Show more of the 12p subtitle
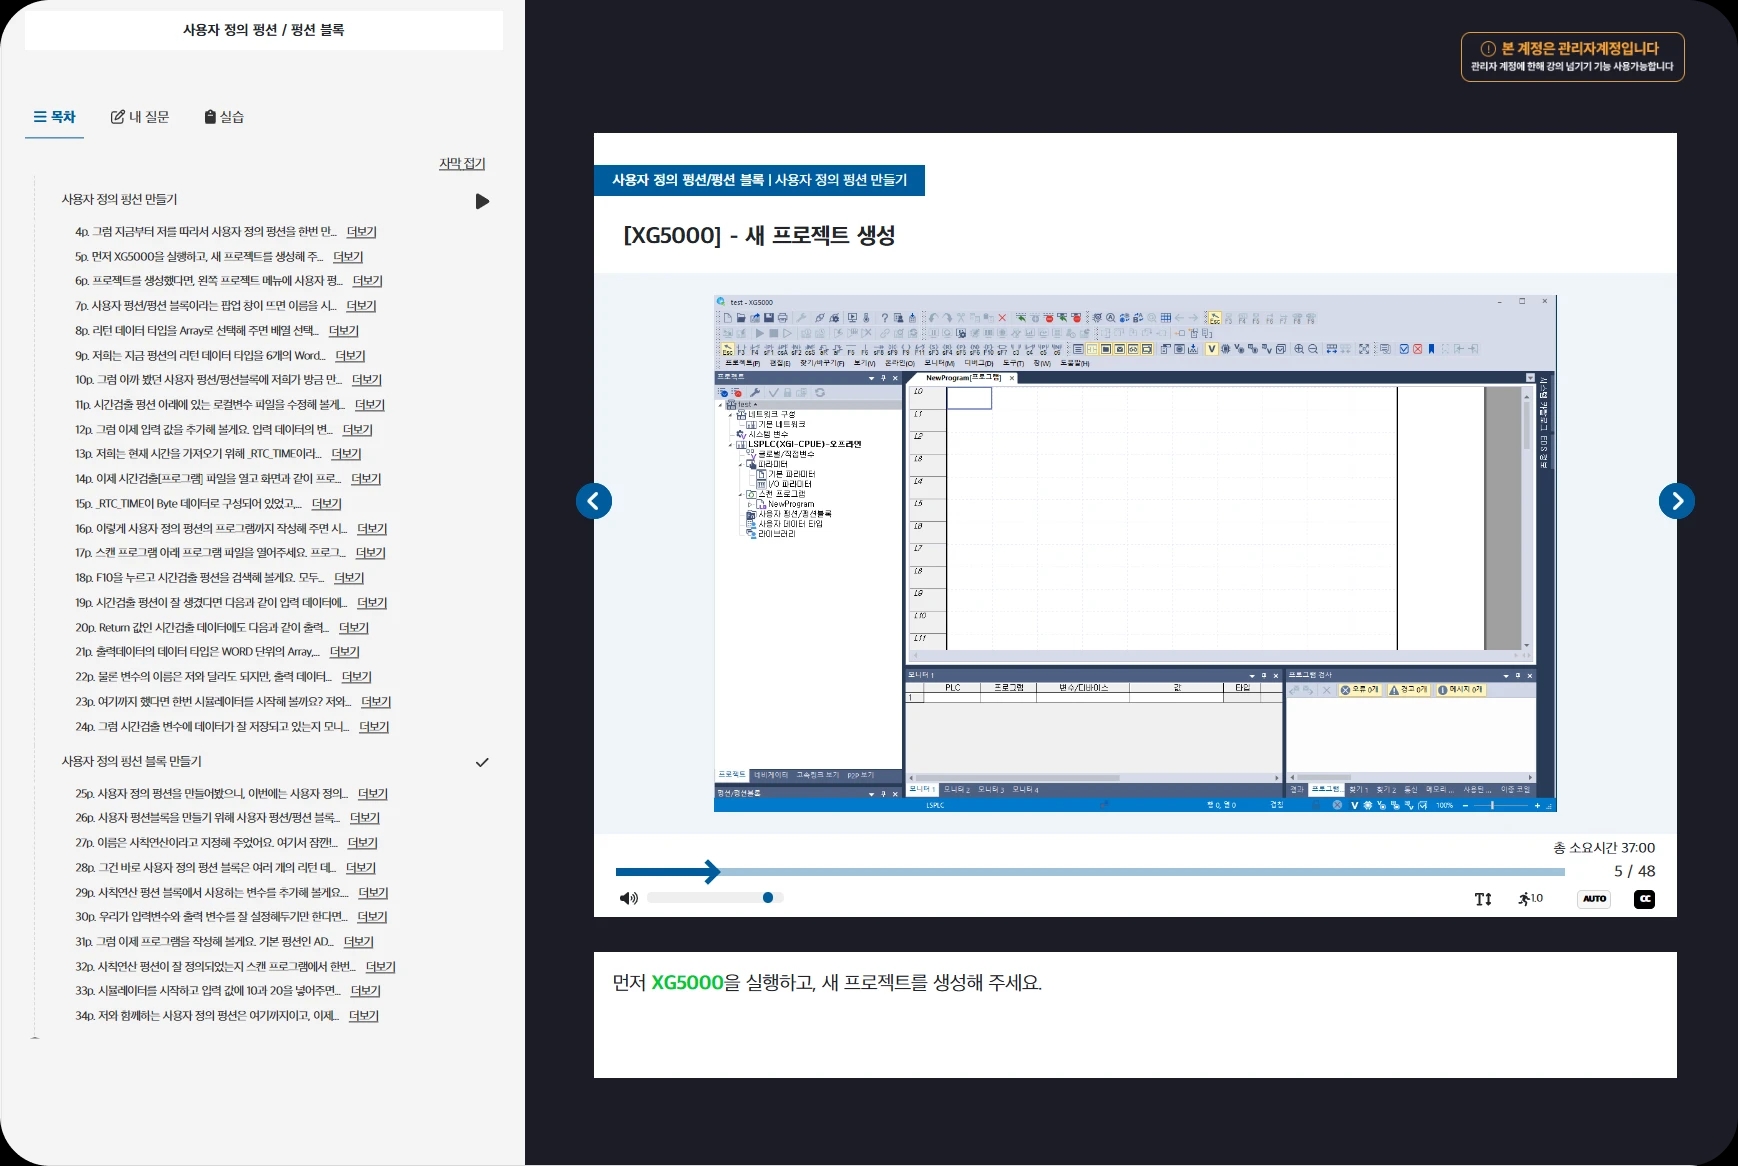This screenshot has height=1166, width=1738. (357, 430)
